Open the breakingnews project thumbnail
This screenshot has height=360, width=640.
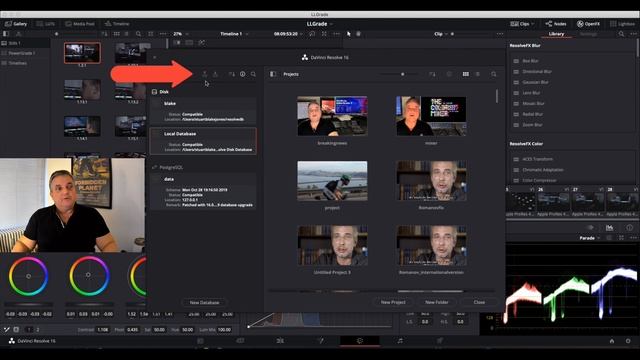(x=332, y=116)
